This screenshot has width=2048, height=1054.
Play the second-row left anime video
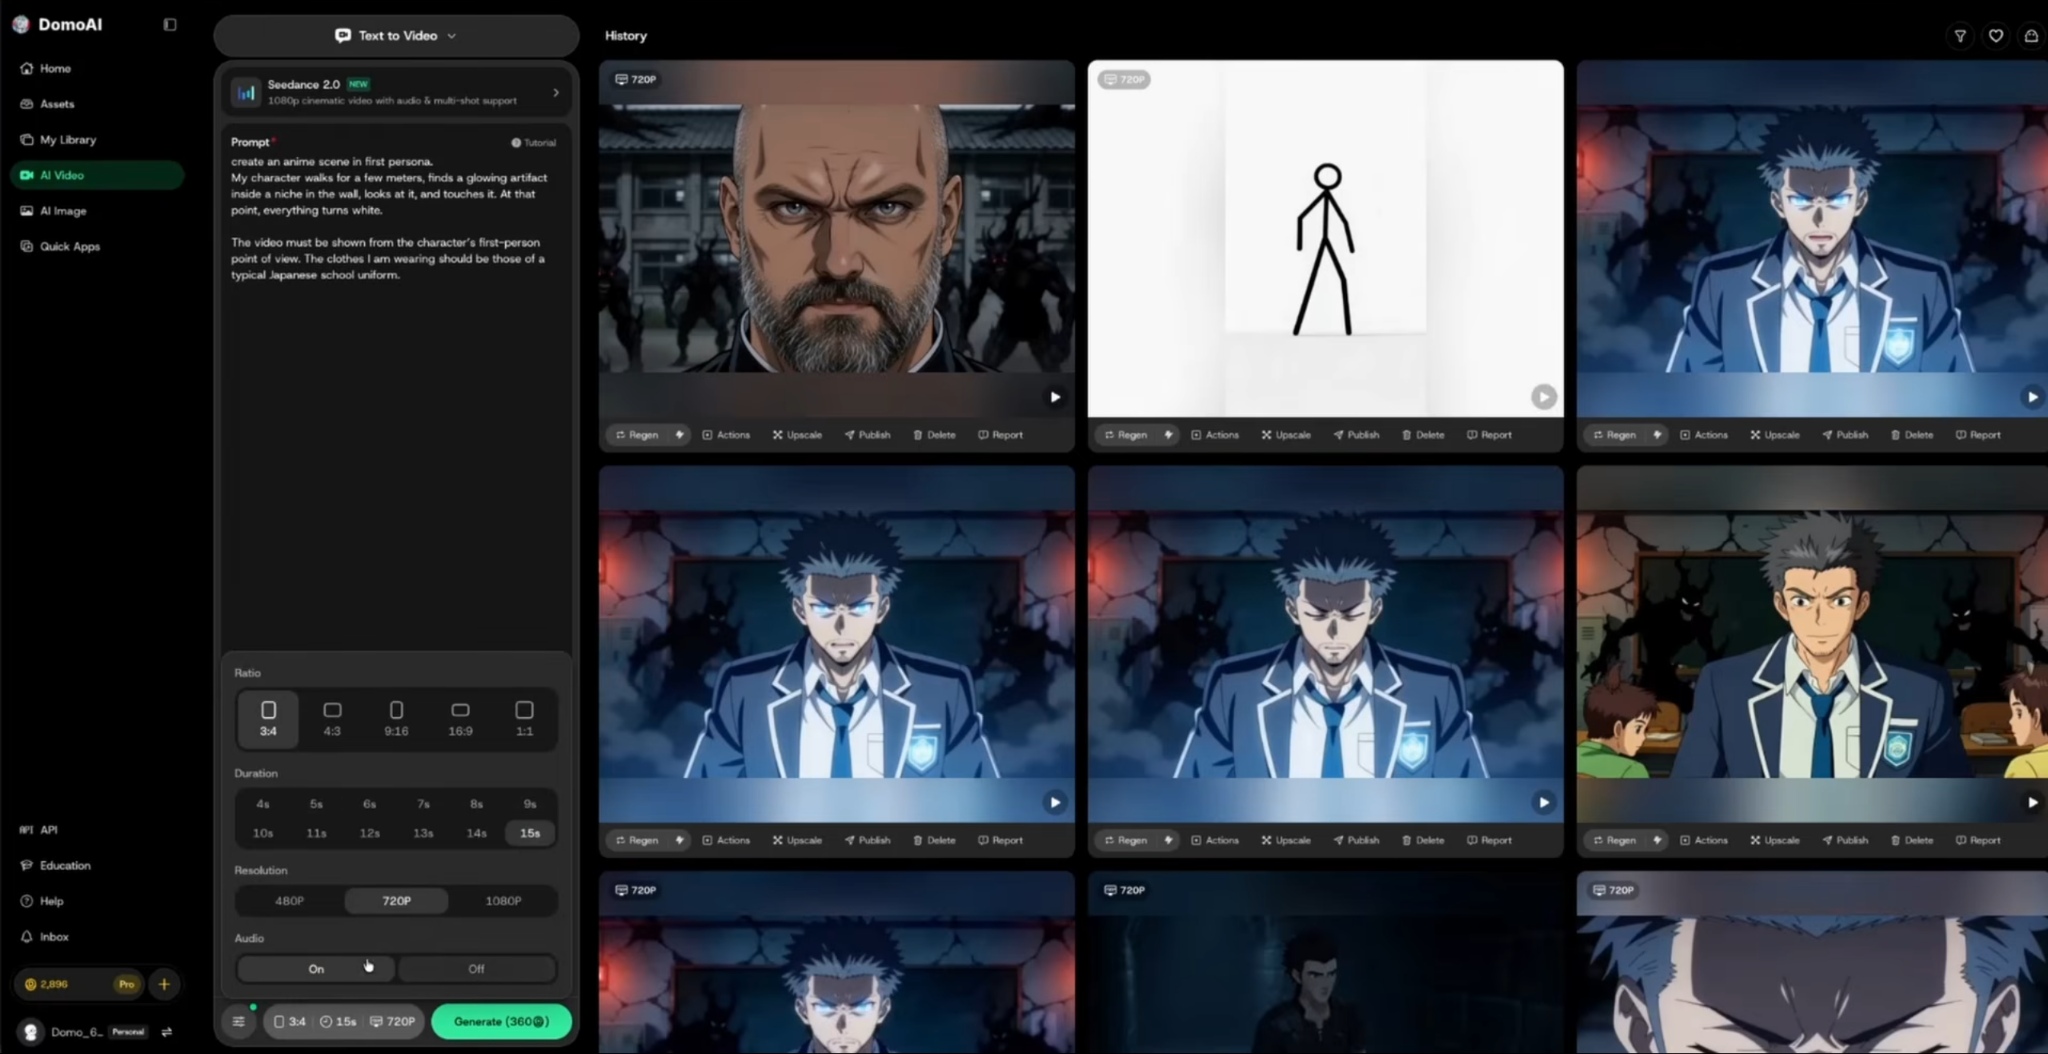click(1055, 802)
